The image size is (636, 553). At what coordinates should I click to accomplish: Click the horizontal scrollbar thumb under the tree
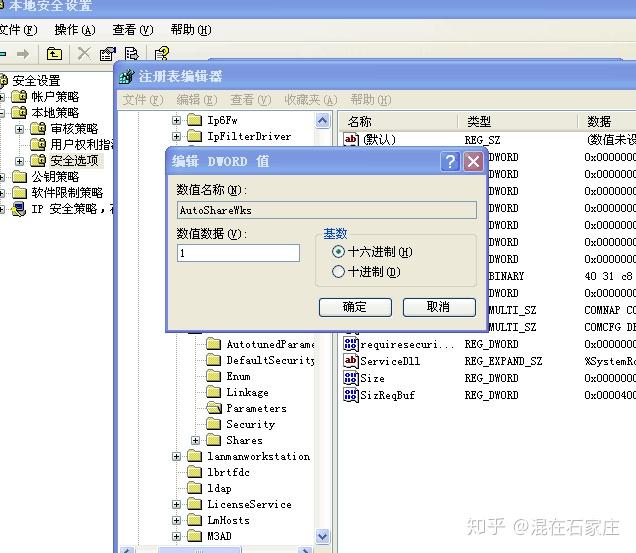pos(200,550)
